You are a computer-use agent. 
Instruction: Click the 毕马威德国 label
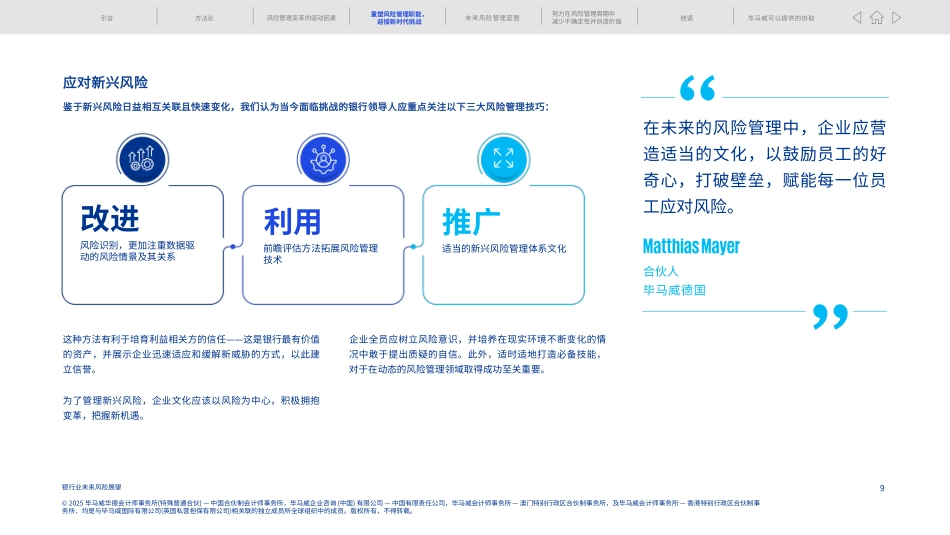pos(674,290)
